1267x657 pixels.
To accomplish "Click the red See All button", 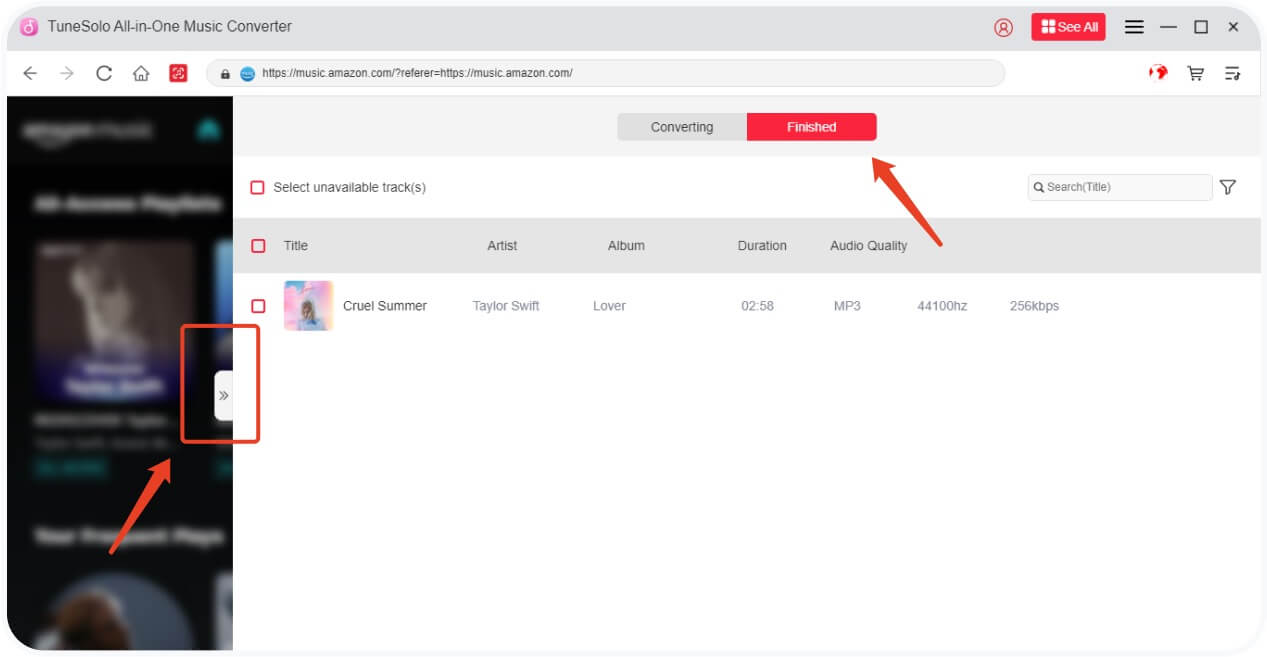I will pos(1068,27).
